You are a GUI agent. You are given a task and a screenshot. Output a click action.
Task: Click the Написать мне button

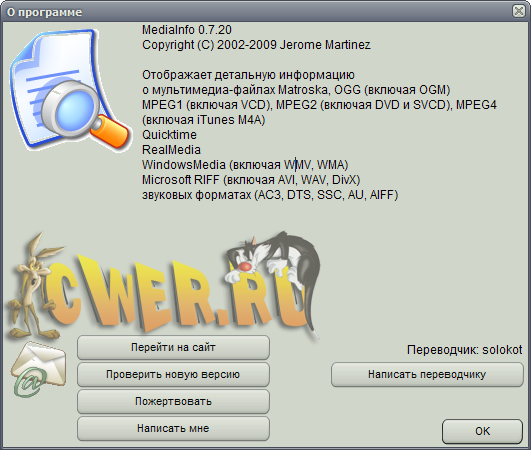coord(173,429)
